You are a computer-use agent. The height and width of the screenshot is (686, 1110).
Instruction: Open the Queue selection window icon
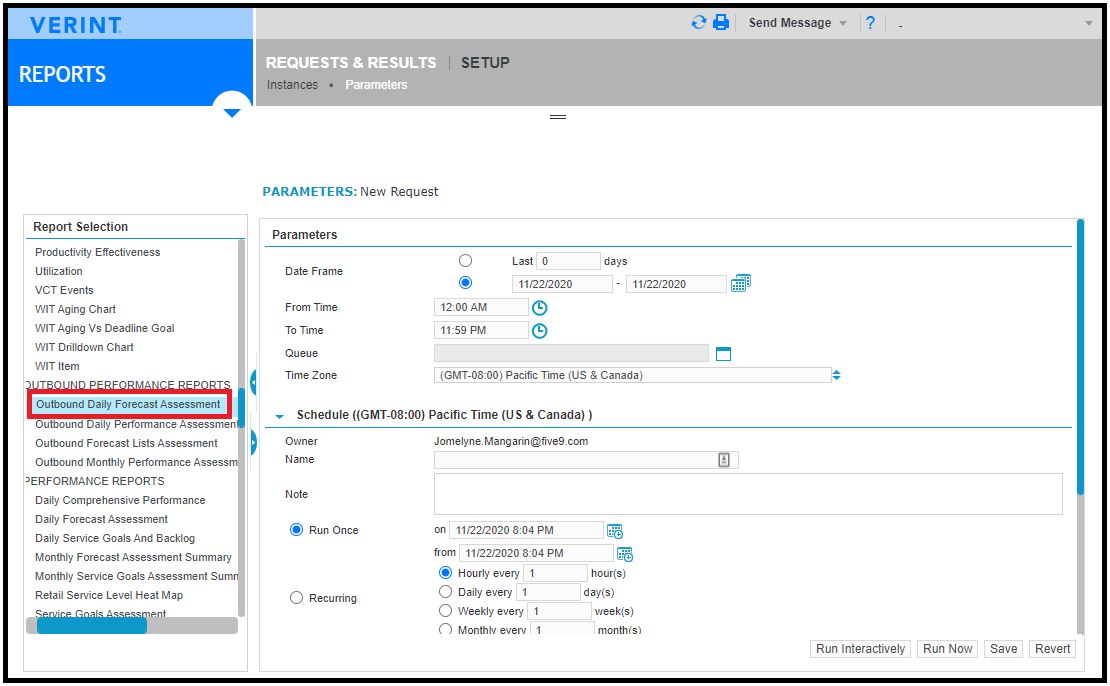723,354
